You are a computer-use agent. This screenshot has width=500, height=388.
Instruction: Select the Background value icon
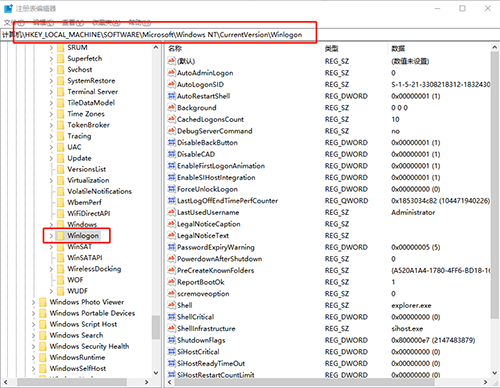pos(171,108)
